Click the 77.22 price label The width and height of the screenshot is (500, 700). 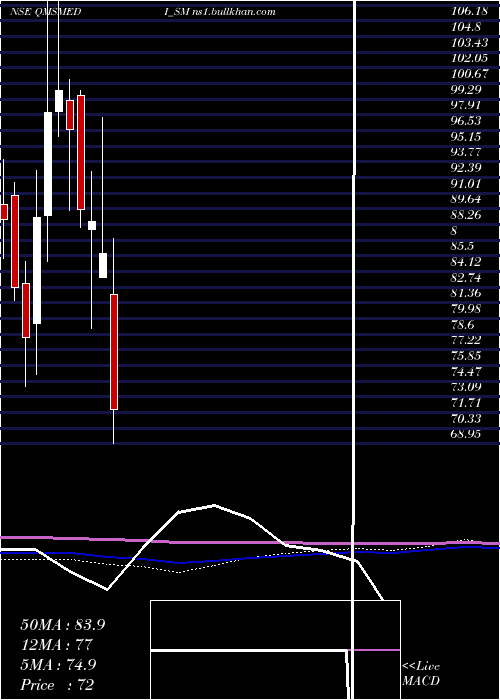coord(466,340)
